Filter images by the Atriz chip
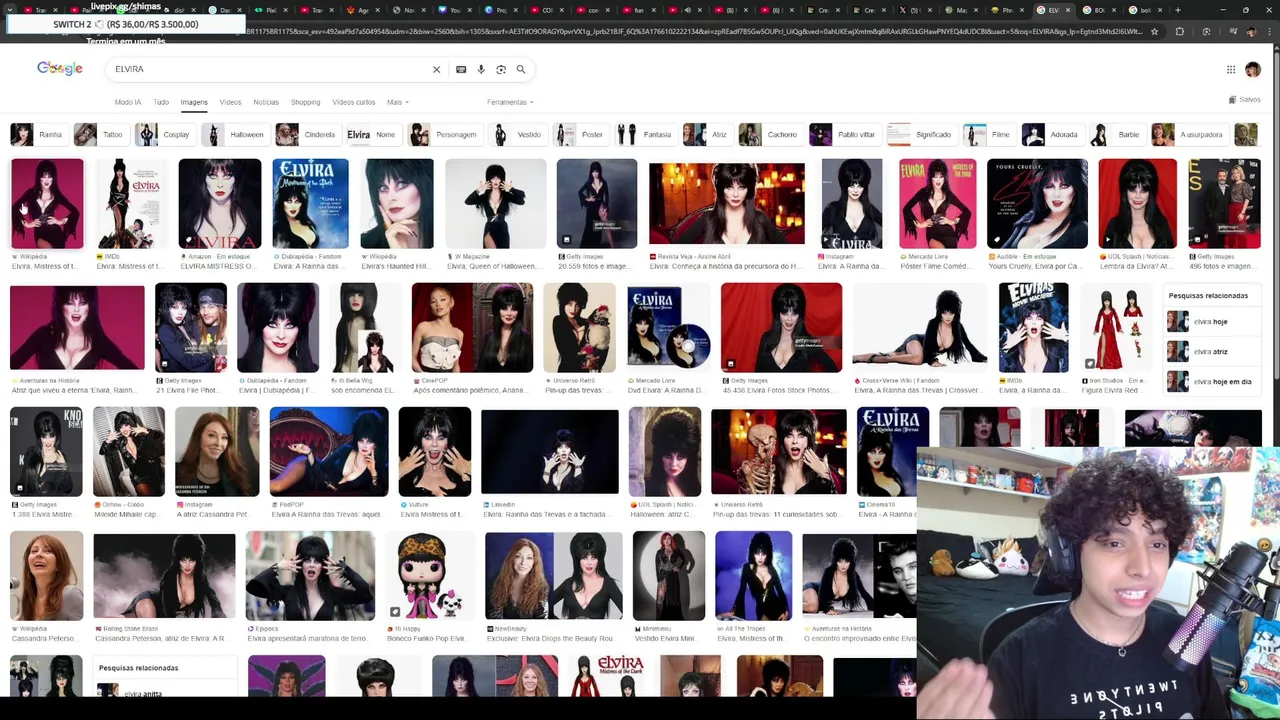This screenshot has width=1280, height=720. (x=706, y=134)
